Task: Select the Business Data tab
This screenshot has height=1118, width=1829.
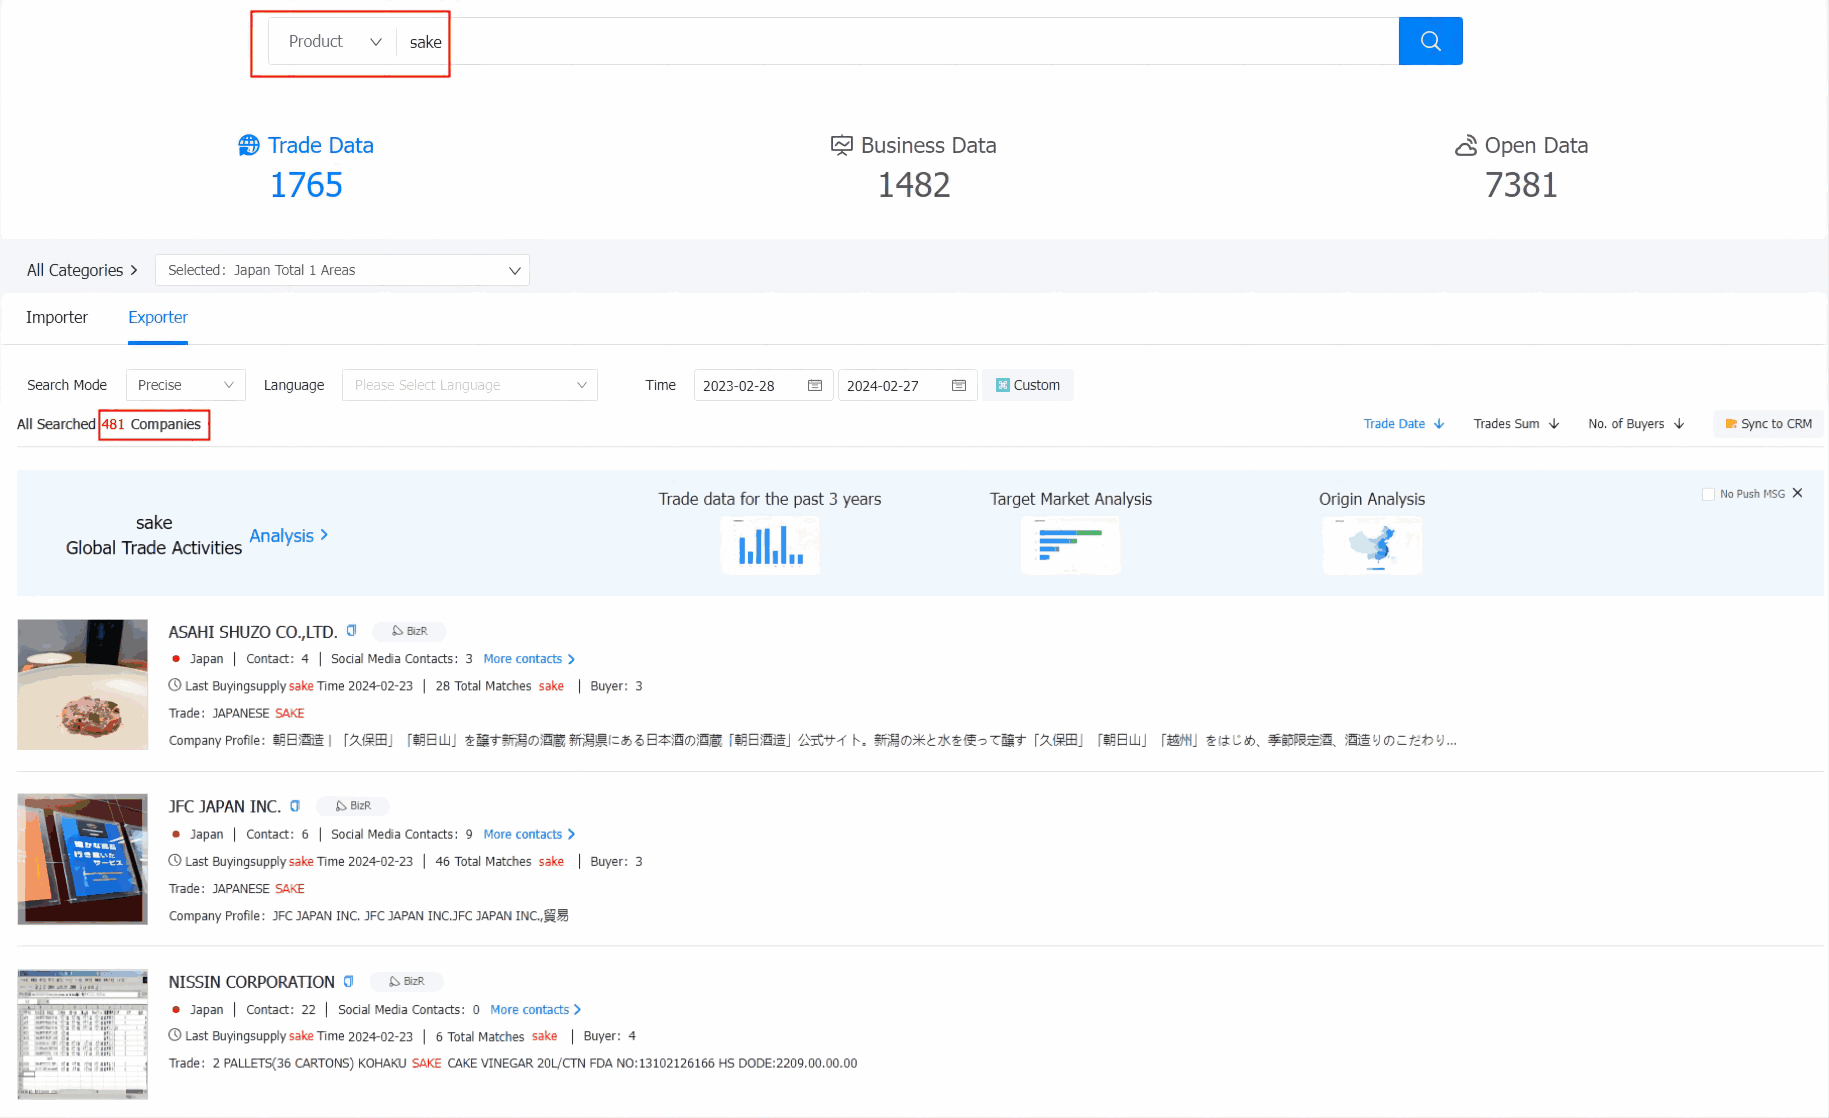Action: point(914,146)
